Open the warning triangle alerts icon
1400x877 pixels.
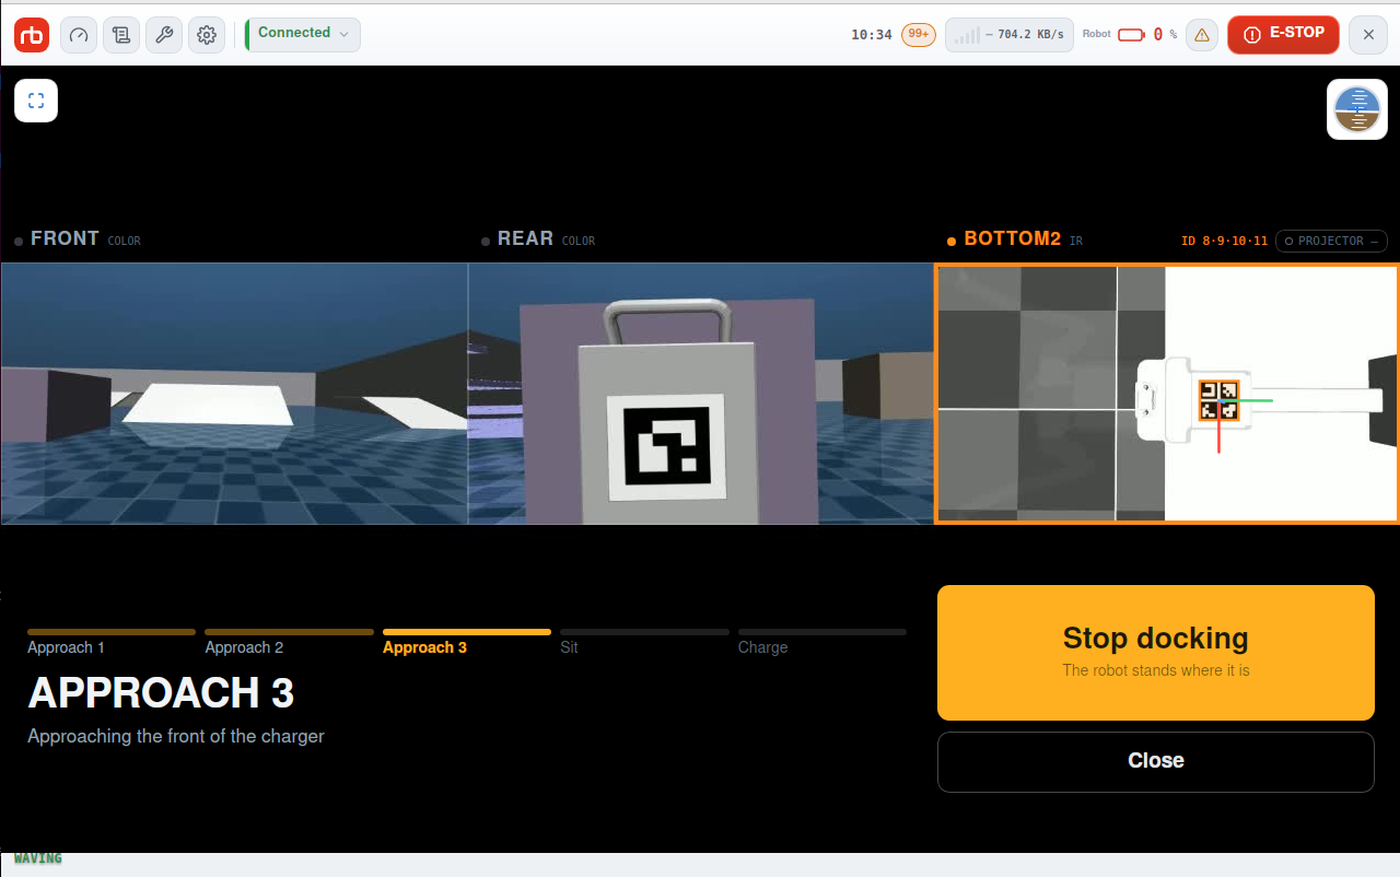pyautogui.click(x=1202, y=35)
